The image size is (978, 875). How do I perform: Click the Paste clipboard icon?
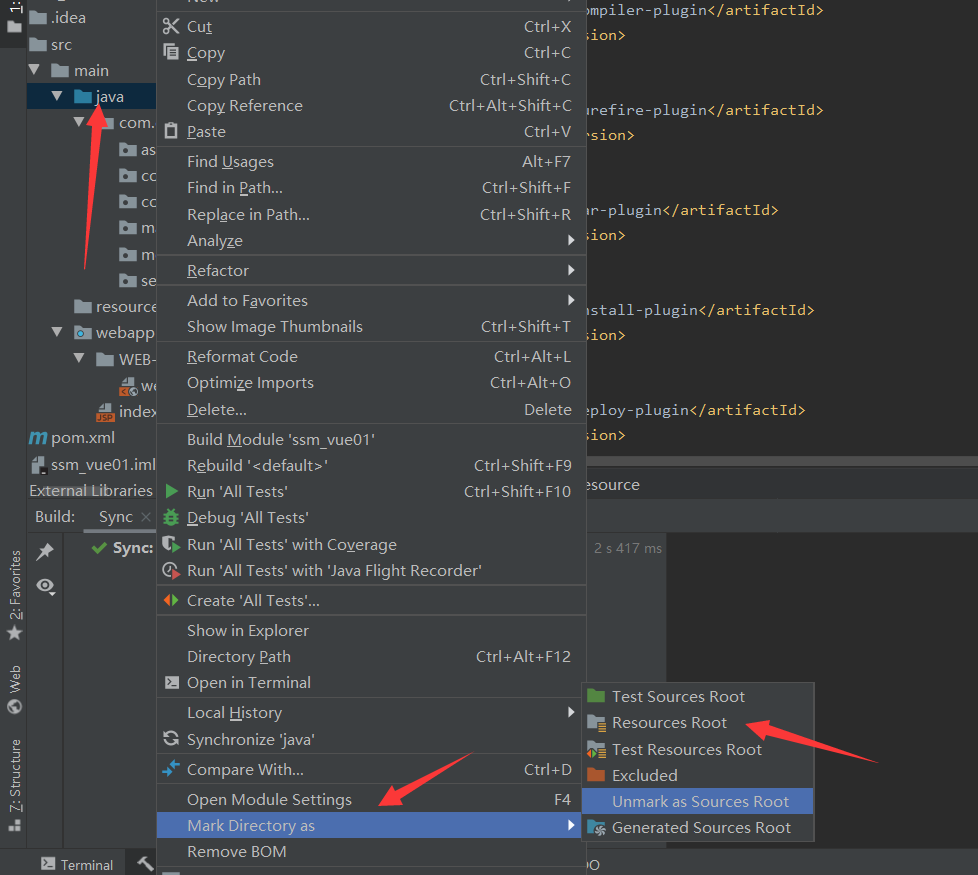pos(170,131)
